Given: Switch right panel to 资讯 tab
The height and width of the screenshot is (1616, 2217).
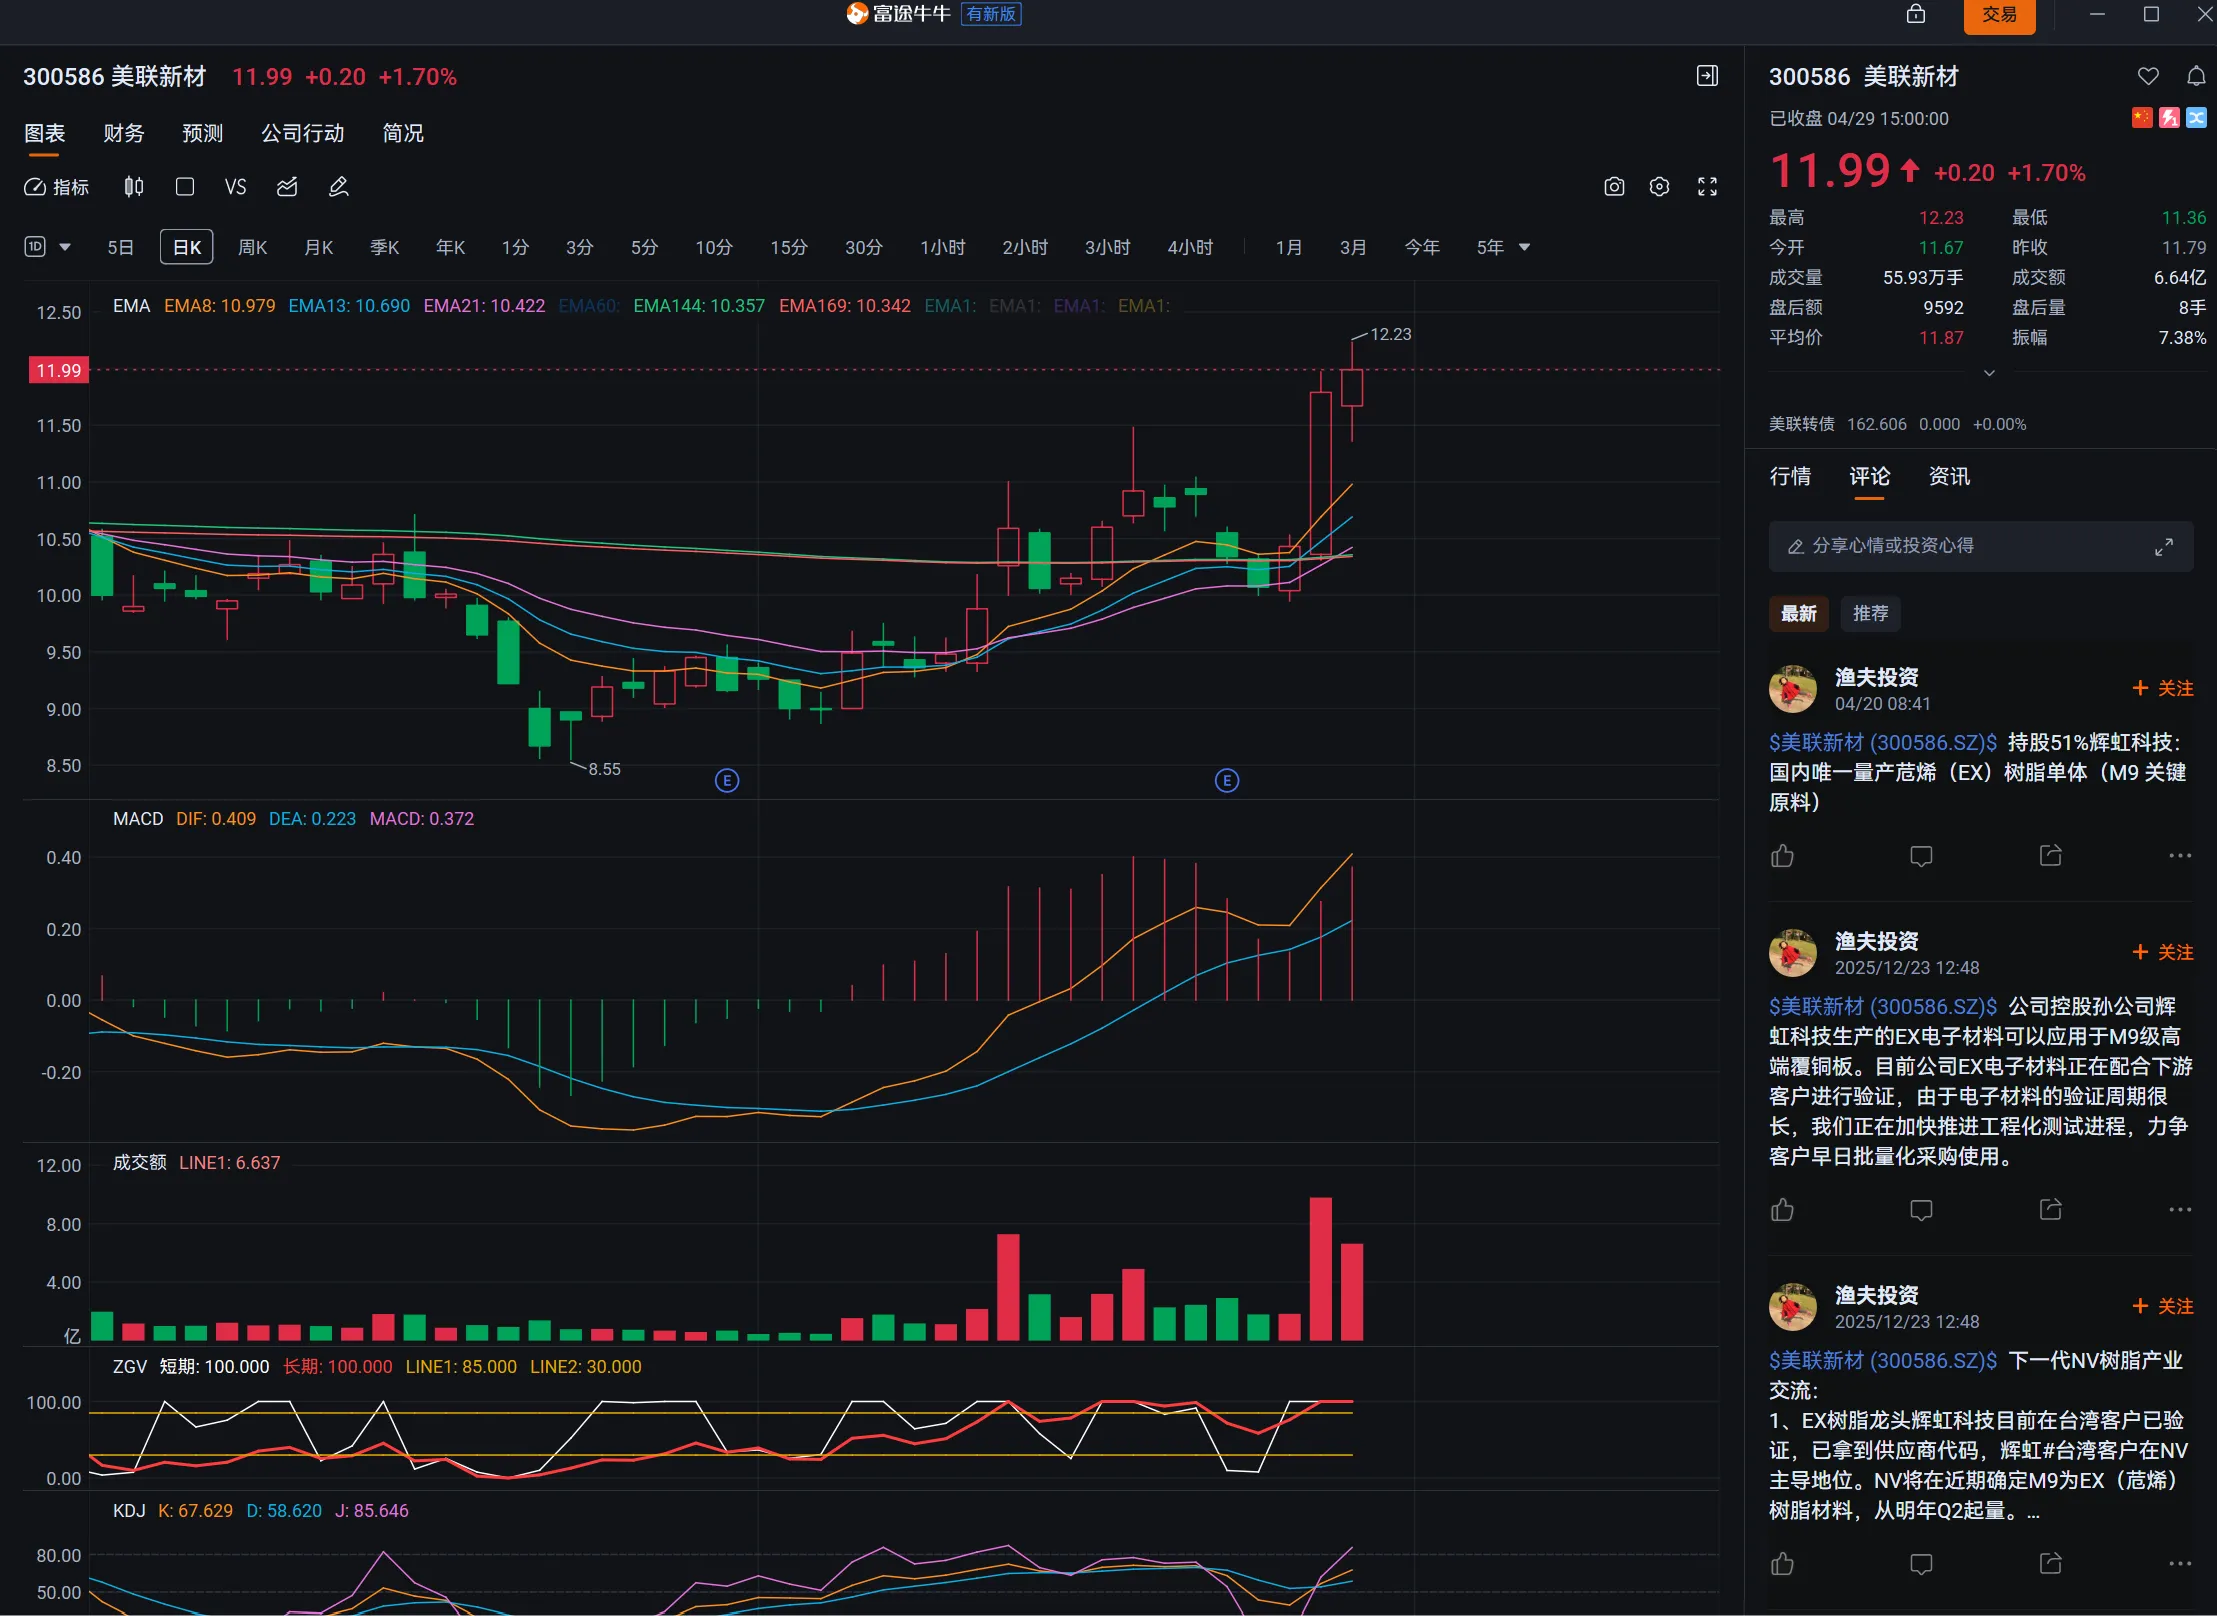Looking at the screenshot, I should click(1949, 477).
